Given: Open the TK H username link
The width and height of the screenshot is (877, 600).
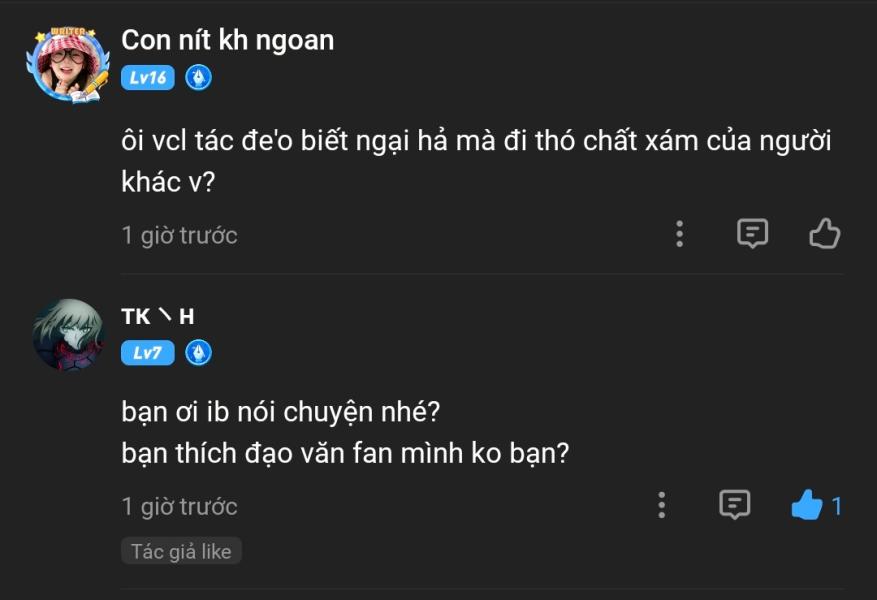Looking at the screenshot, I should (158, 316).
